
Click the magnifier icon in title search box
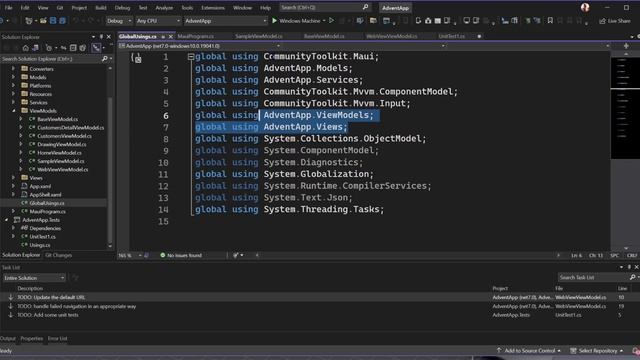tap(365, 7)
